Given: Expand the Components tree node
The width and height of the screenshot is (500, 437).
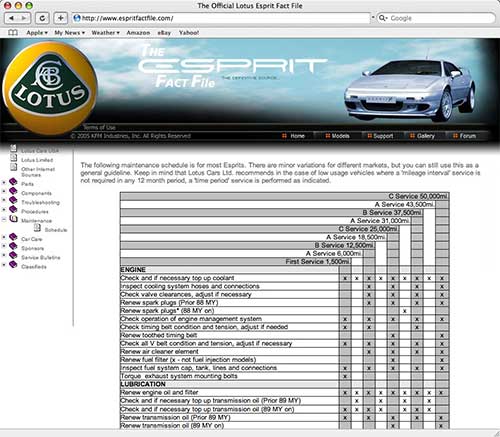Looking at the screenshot, I should 4,192.
